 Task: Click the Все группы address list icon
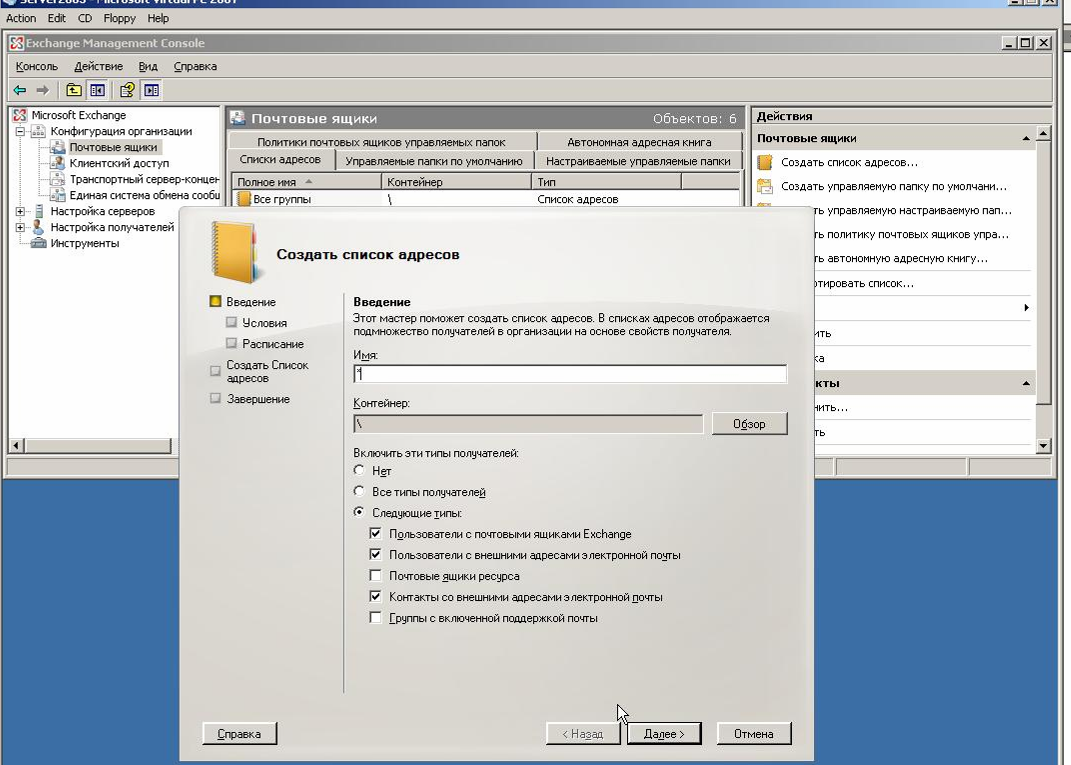pos(244,199)
